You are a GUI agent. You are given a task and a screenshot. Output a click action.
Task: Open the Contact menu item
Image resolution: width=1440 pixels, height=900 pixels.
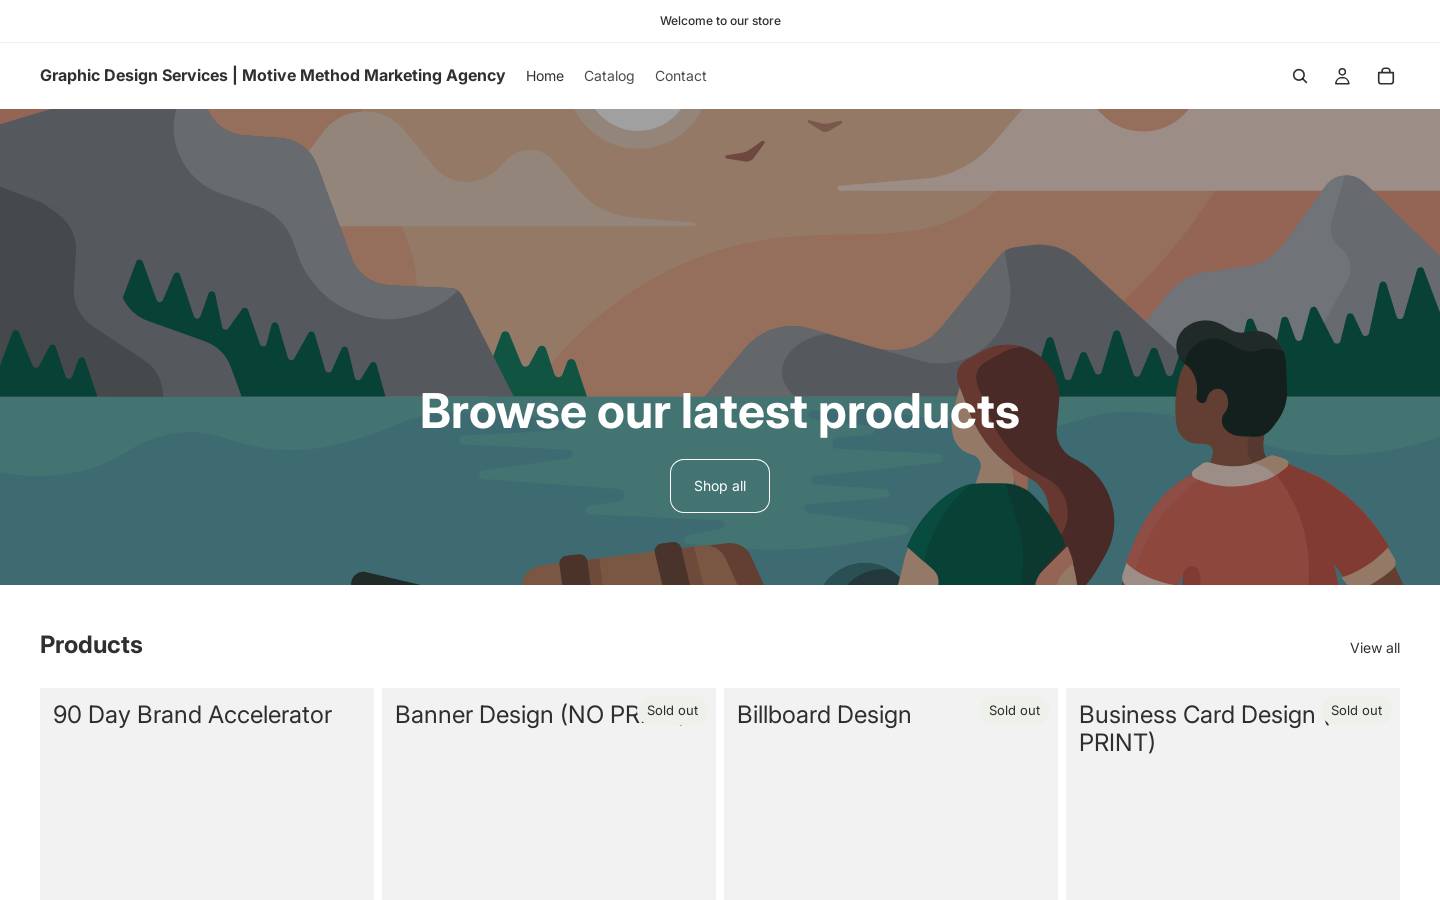pos(681,76)
